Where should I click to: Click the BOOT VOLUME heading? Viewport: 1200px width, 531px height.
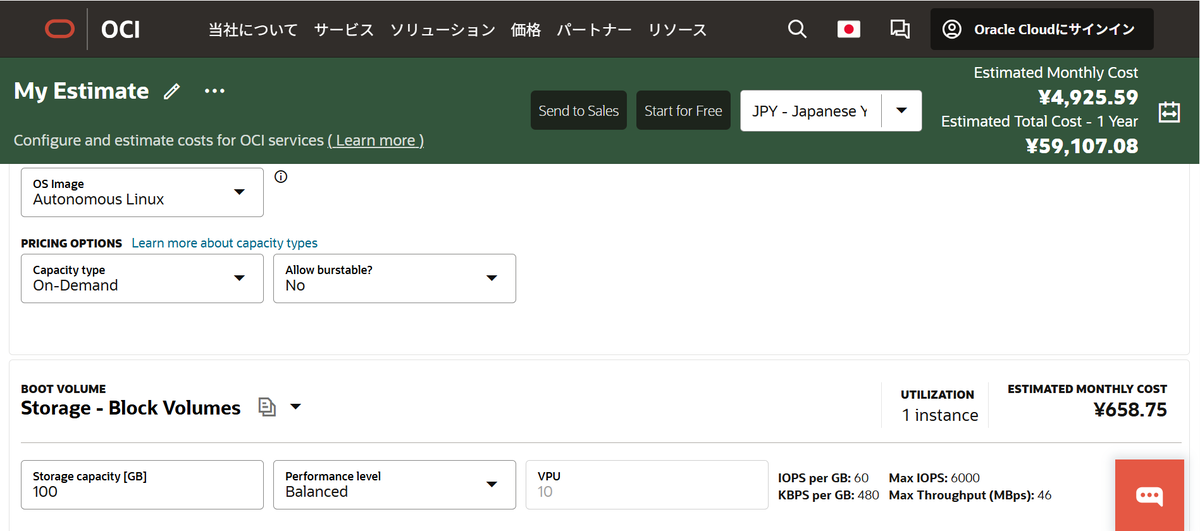[63, 389]
